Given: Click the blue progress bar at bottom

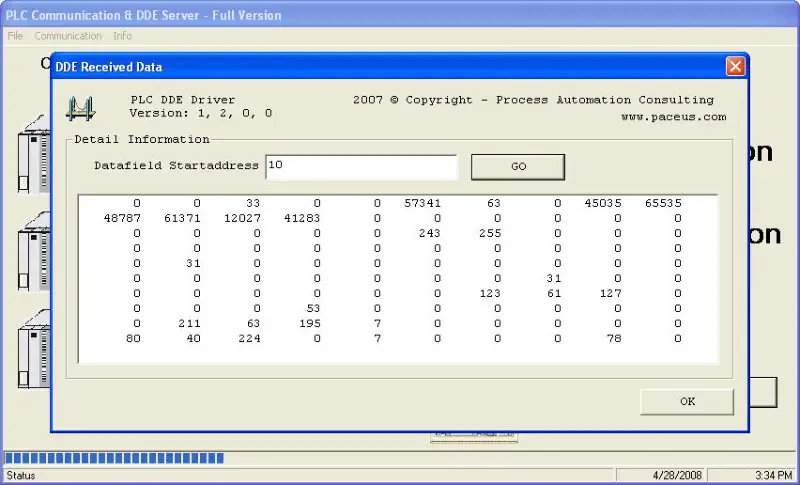Looking at the screenshot, I should [x=115, y=459].
